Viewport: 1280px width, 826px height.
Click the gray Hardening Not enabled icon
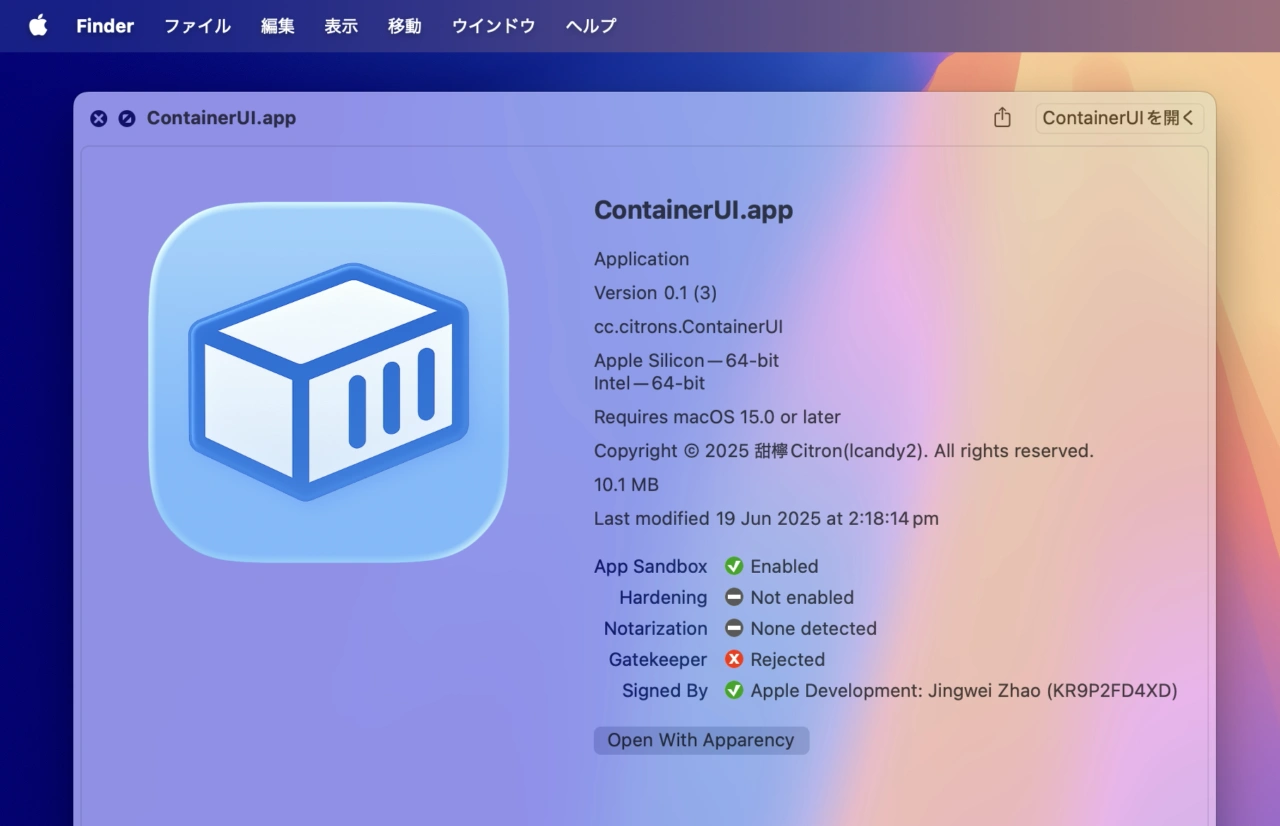pos(734,597)
